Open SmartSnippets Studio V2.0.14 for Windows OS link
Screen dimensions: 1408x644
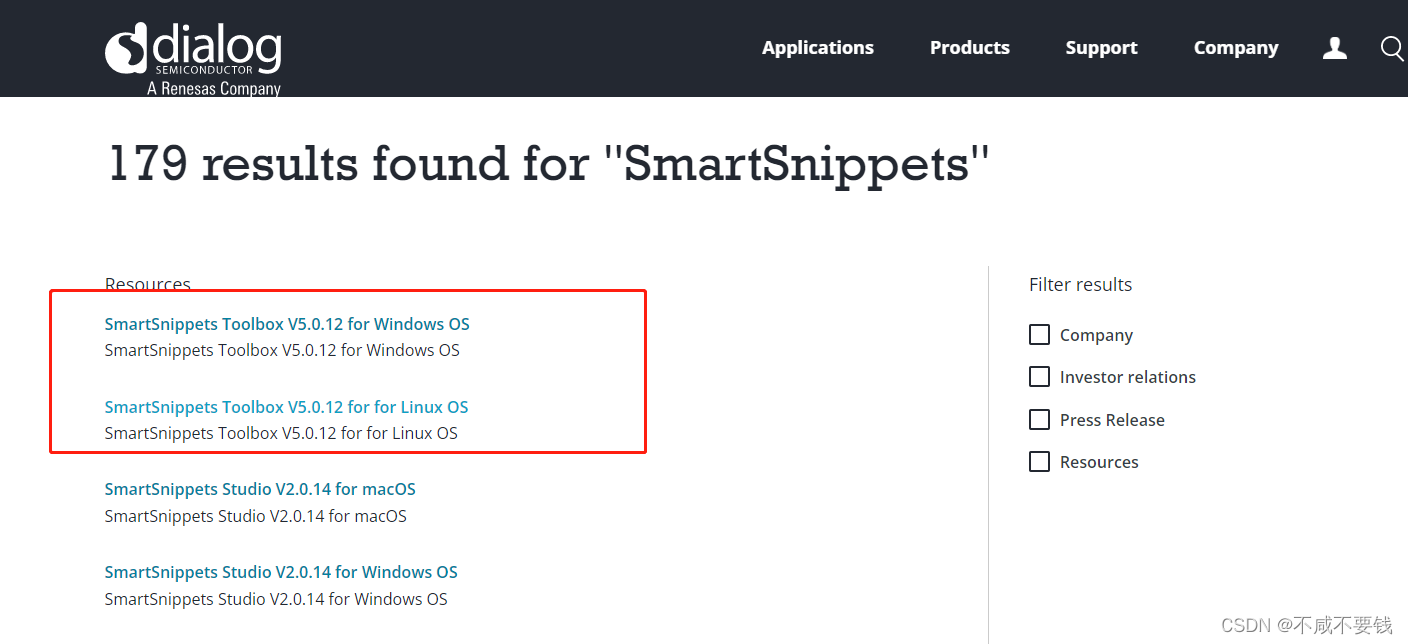(281, 572)
